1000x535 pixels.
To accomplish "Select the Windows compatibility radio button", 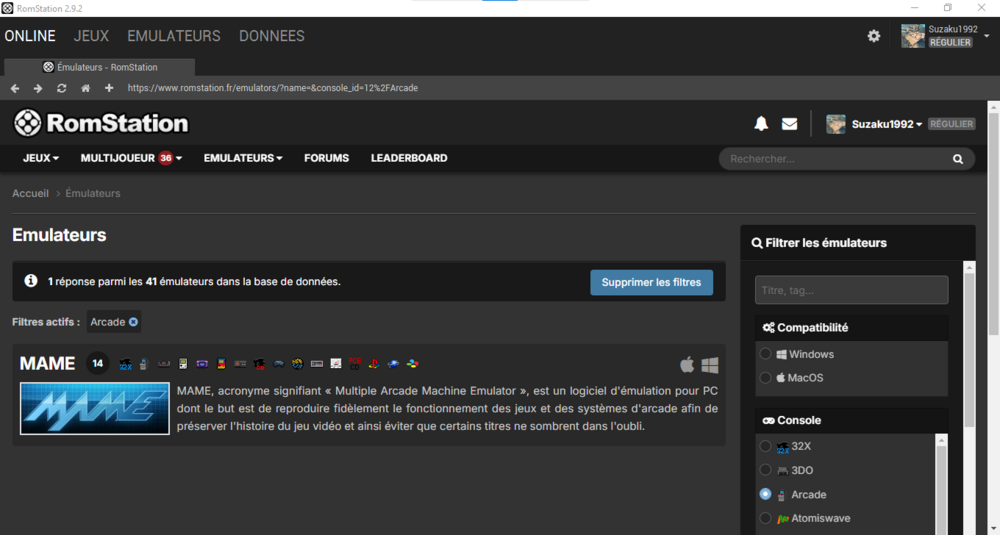I will [765, 353].
